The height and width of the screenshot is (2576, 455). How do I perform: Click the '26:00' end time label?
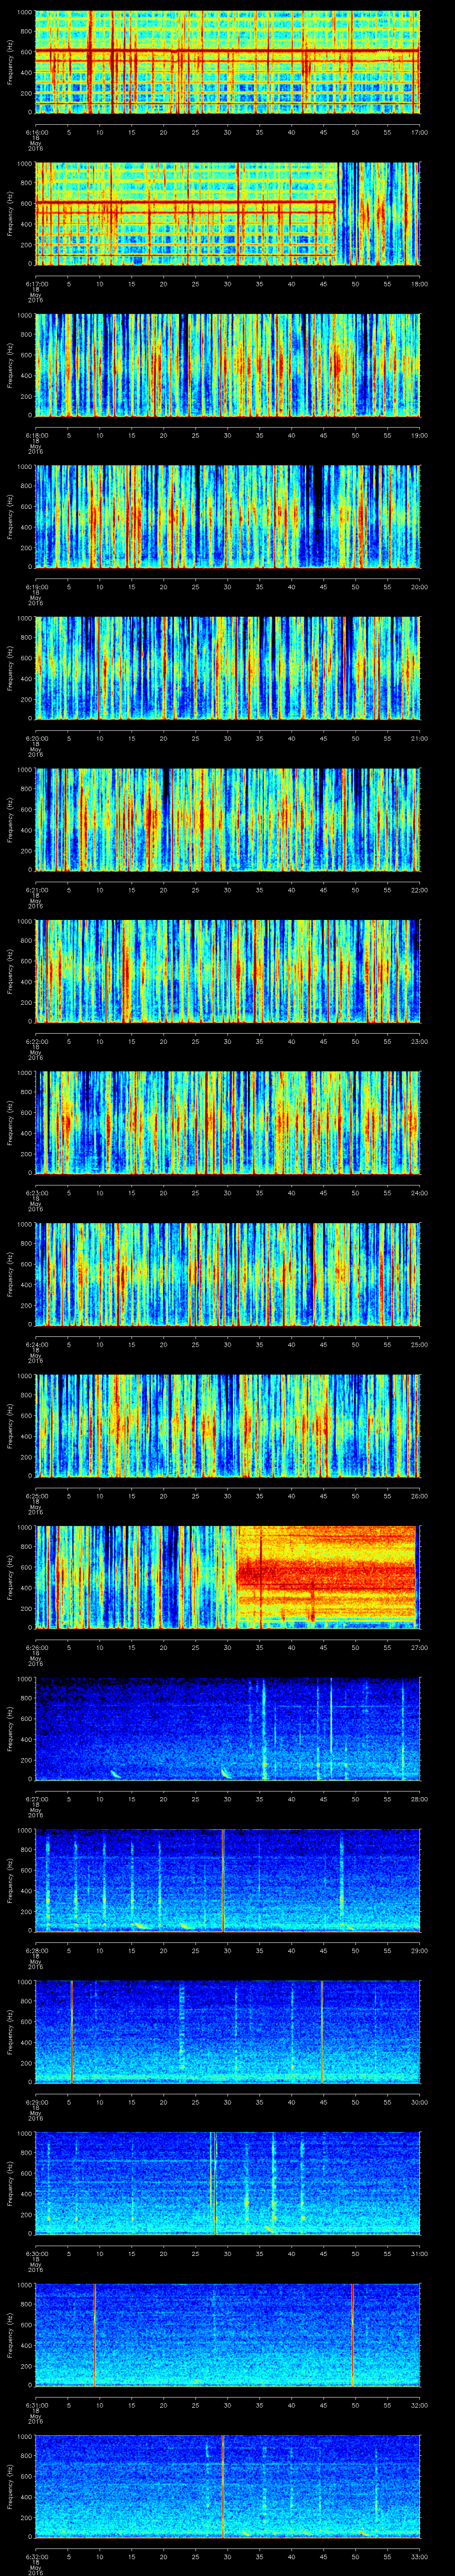coord(419,1496)
